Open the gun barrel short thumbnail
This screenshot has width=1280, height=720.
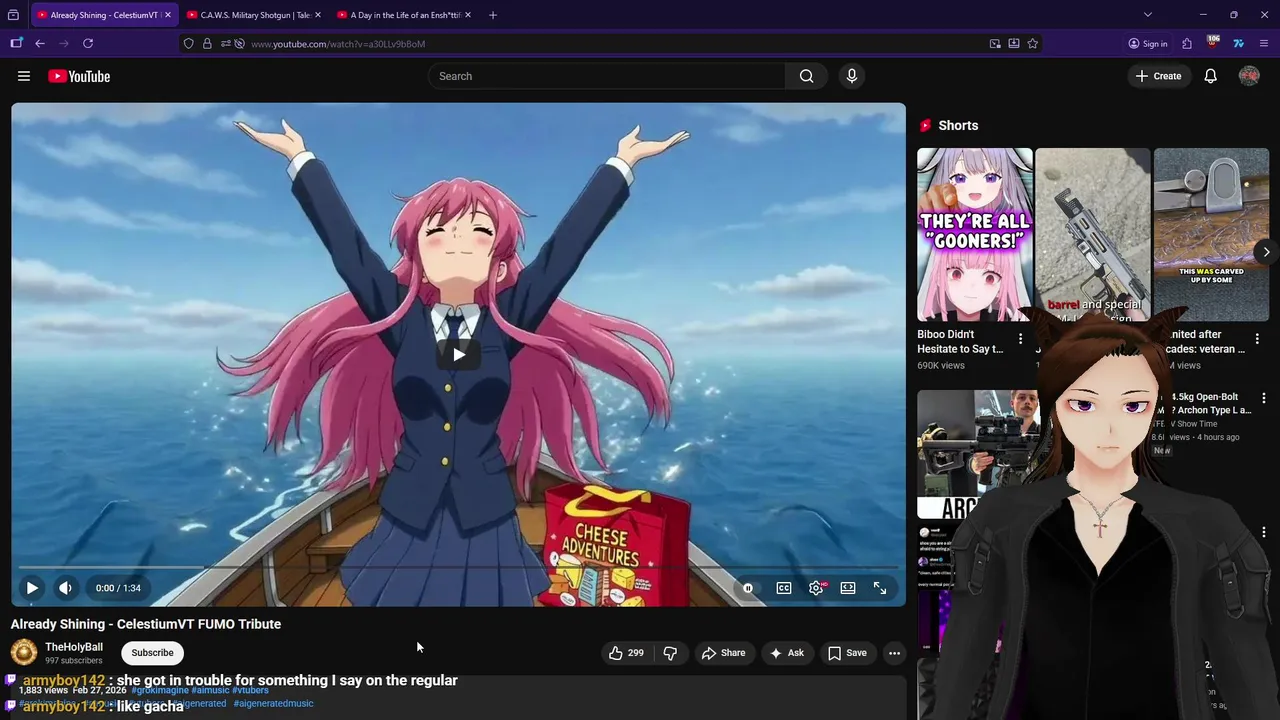click(1093, 234)
